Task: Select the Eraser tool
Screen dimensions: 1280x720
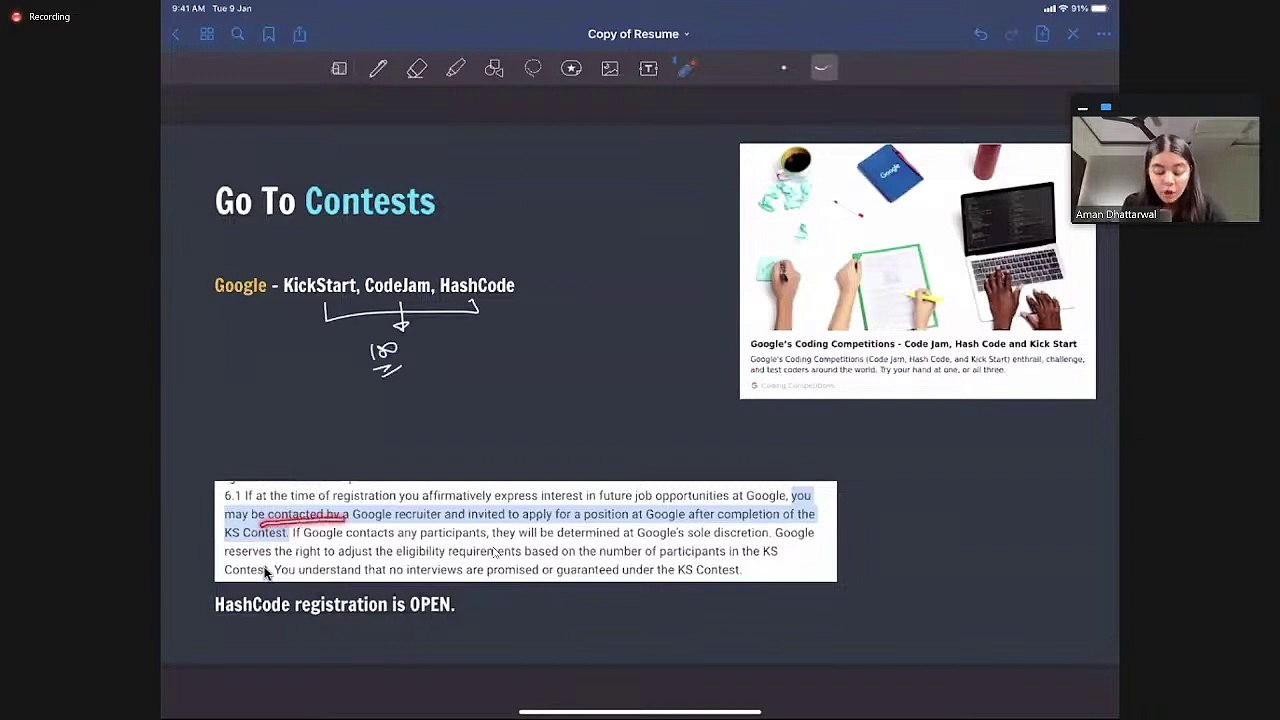Action: [x=417, y=69]
